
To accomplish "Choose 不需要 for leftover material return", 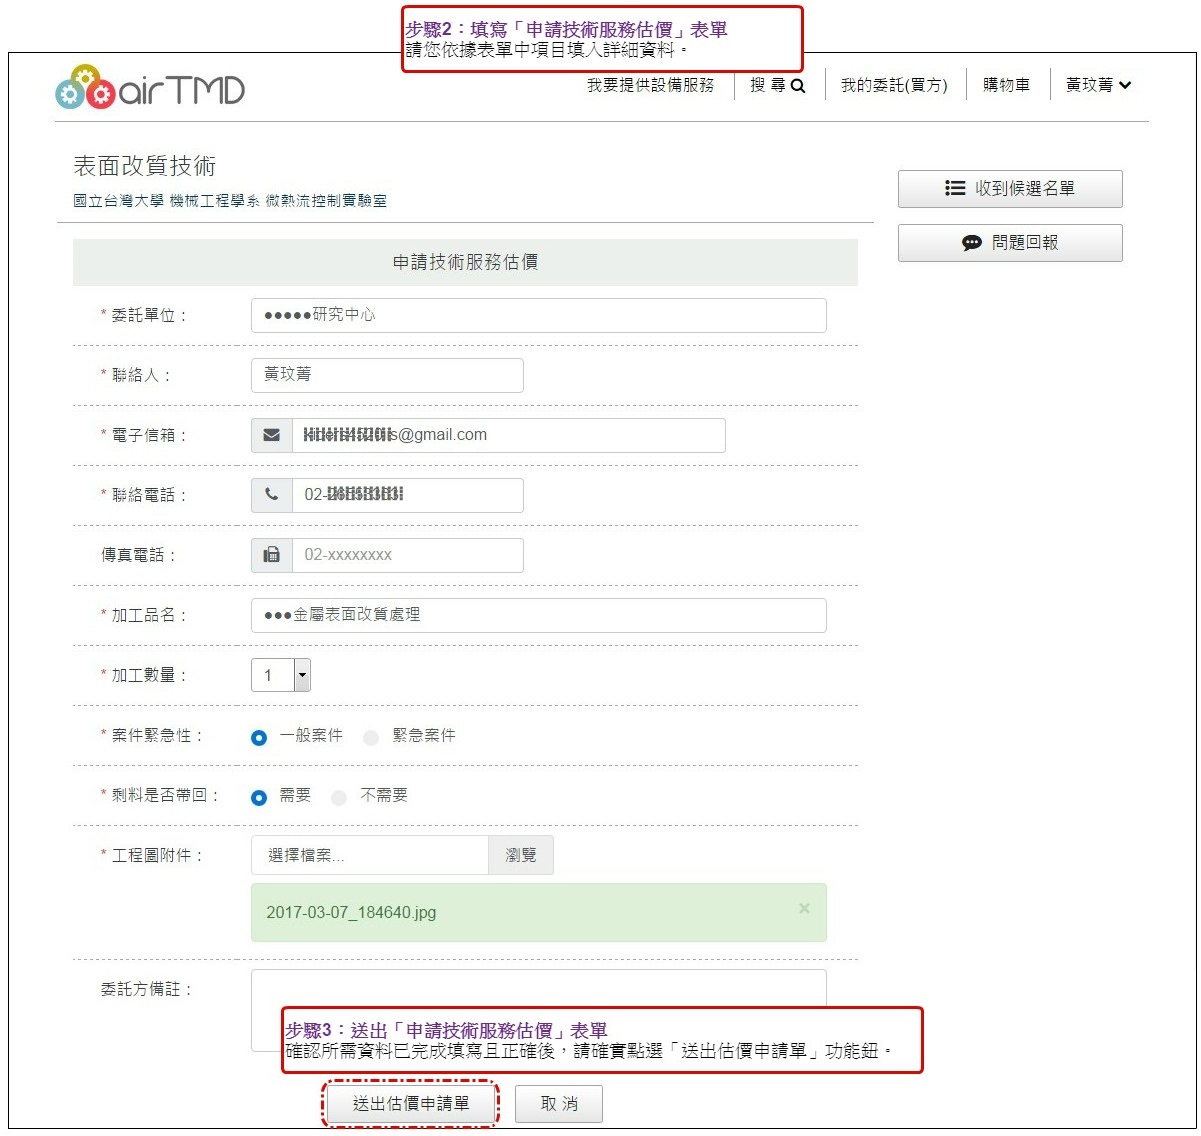I will tap(339, 798).
